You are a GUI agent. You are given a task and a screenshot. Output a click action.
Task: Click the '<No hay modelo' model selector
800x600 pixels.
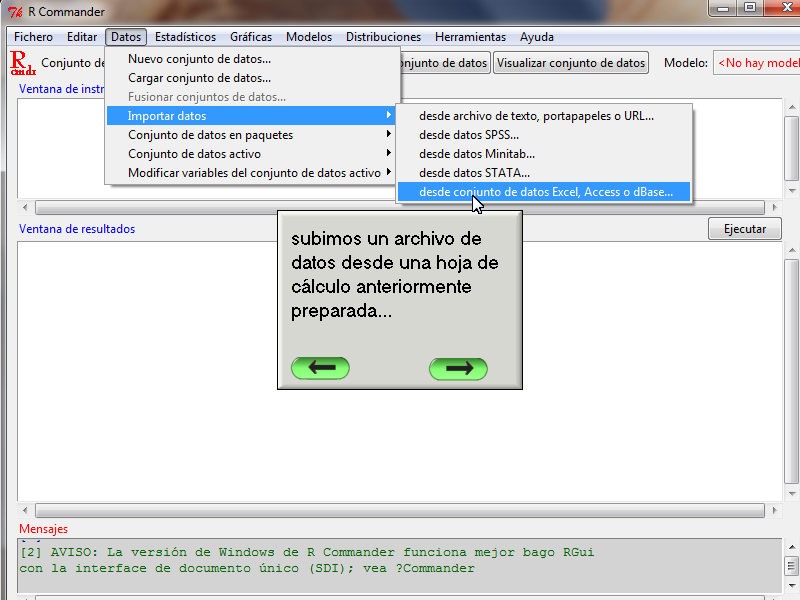pos(757,63)
